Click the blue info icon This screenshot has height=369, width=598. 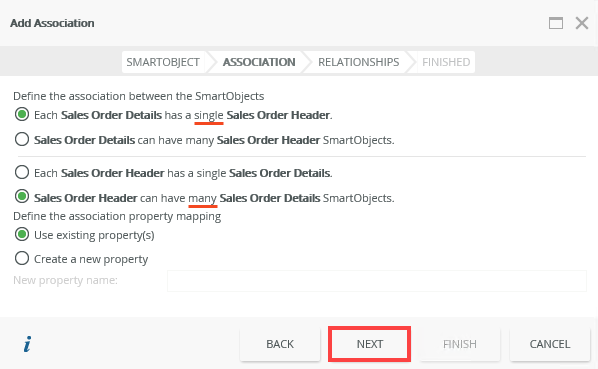pyautogui.click(x=27, y=344)
